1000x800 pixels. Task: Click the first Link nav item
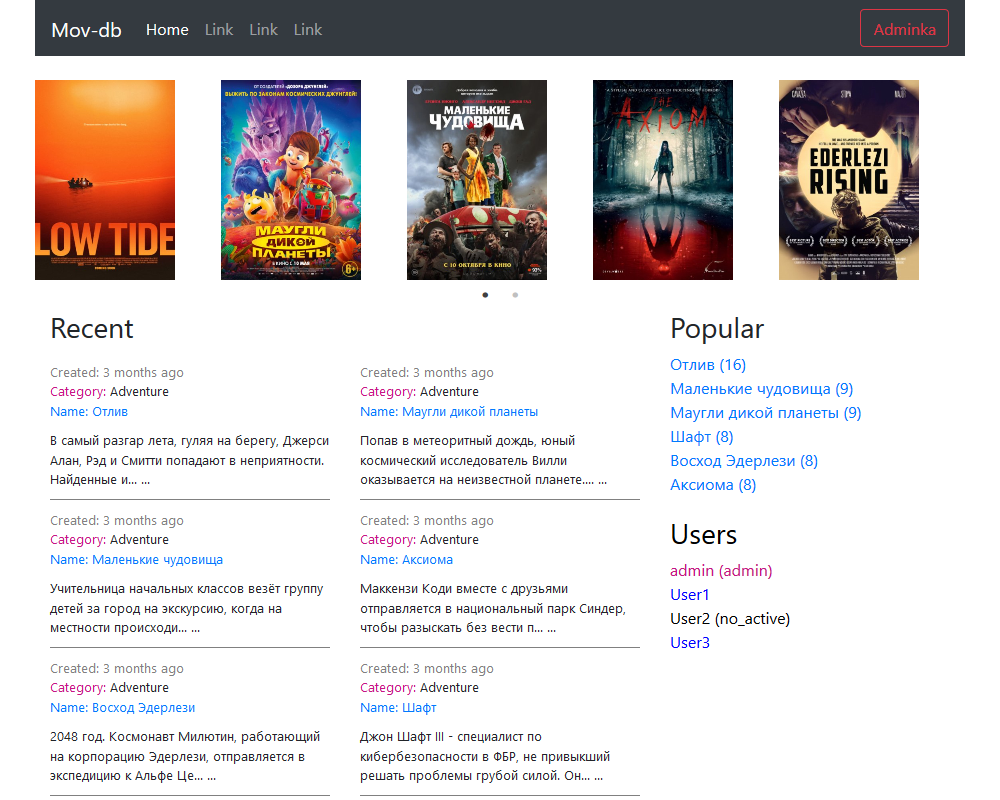coord(219,30)
